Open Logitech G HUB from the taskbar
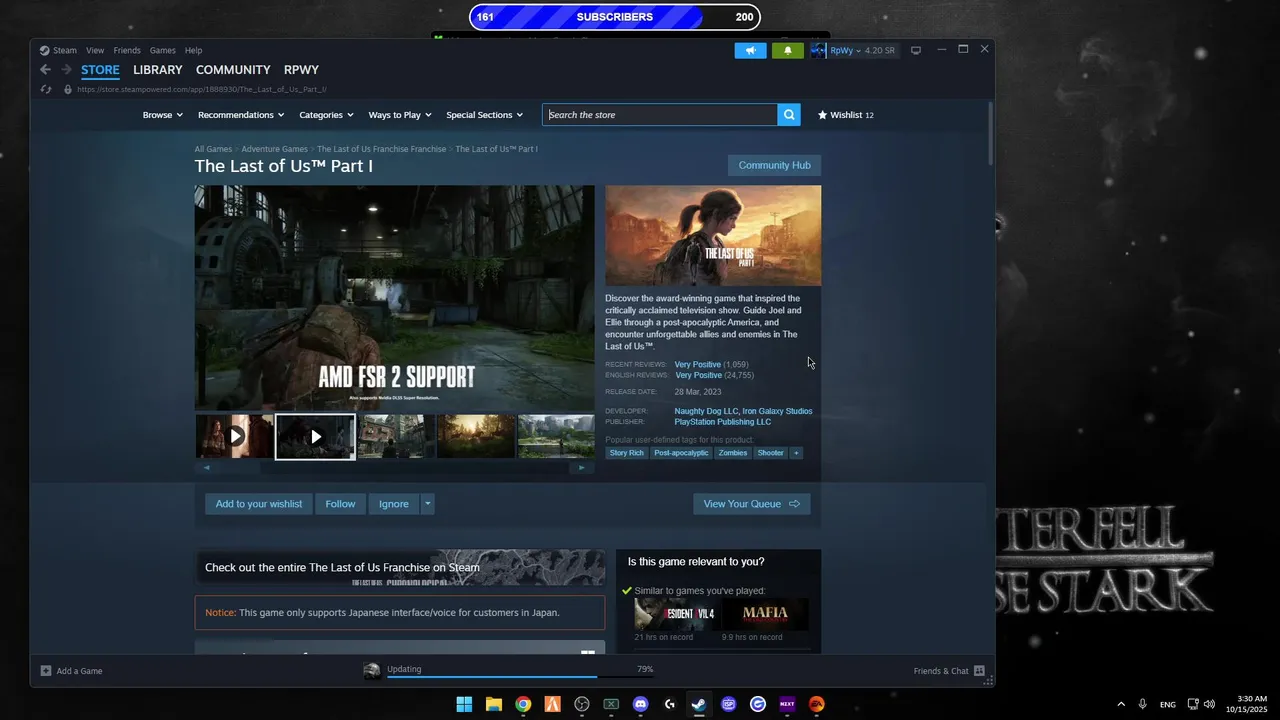The width and height of the screenshot is (1280, 720). pos(670,704)
